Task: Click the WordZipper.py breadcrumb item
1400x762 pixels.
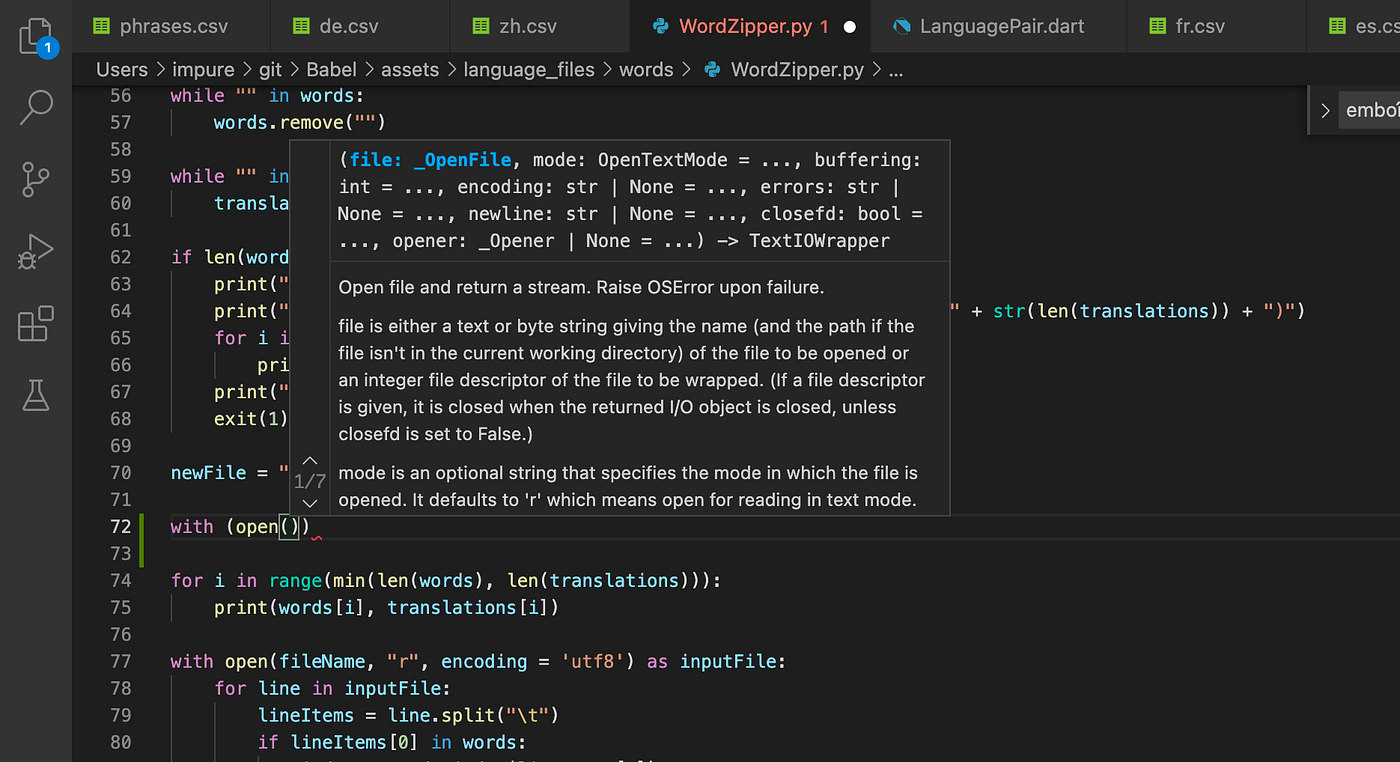Action: [x=784, y=69]
